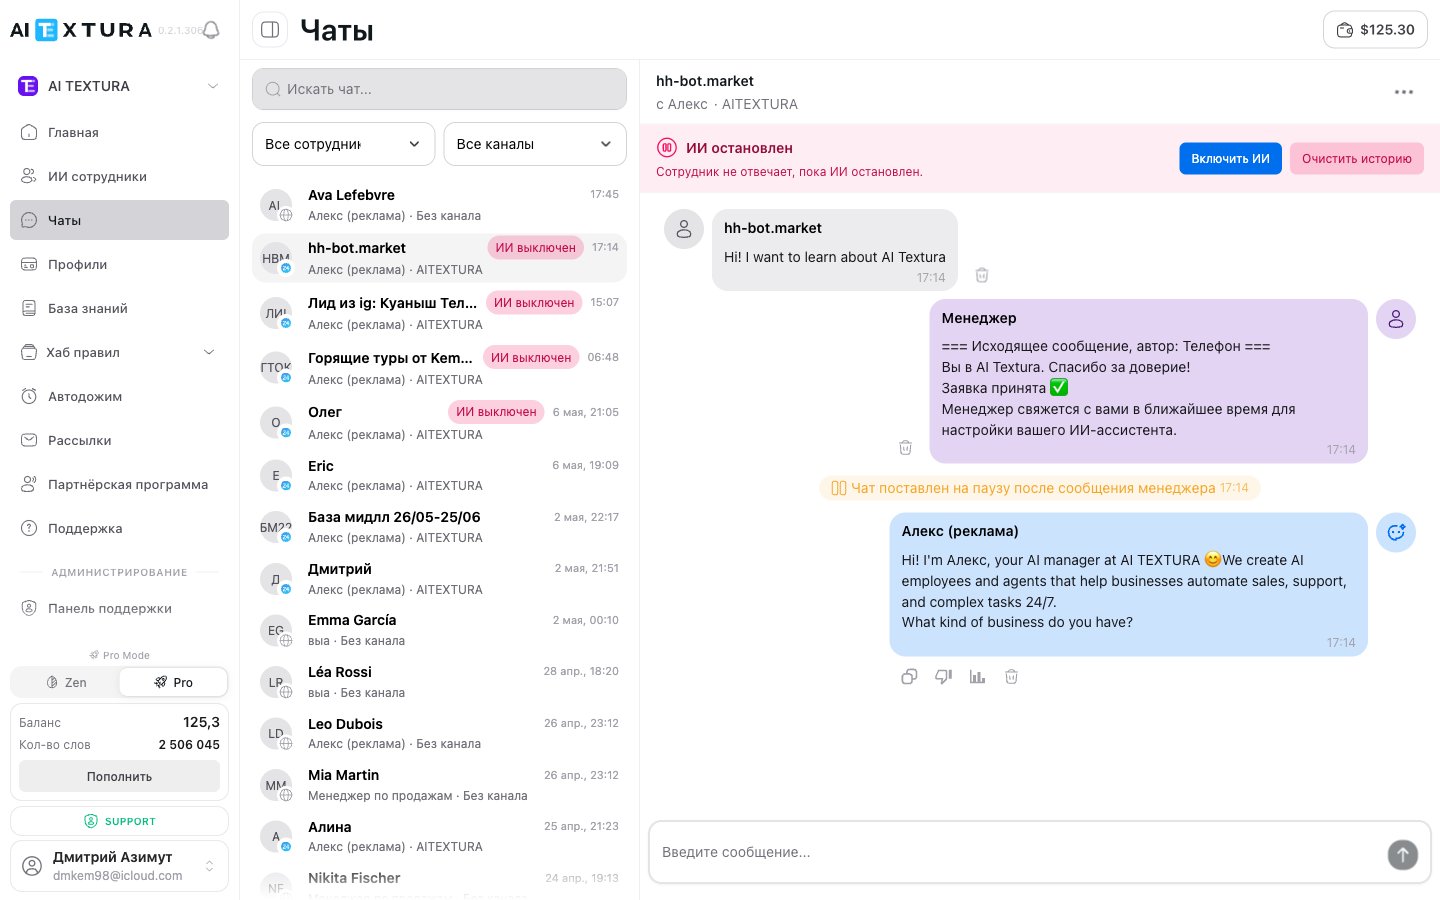1440x900 pixels.
Task: Open the Emma García chat
Action: click(x=439, y=630)
